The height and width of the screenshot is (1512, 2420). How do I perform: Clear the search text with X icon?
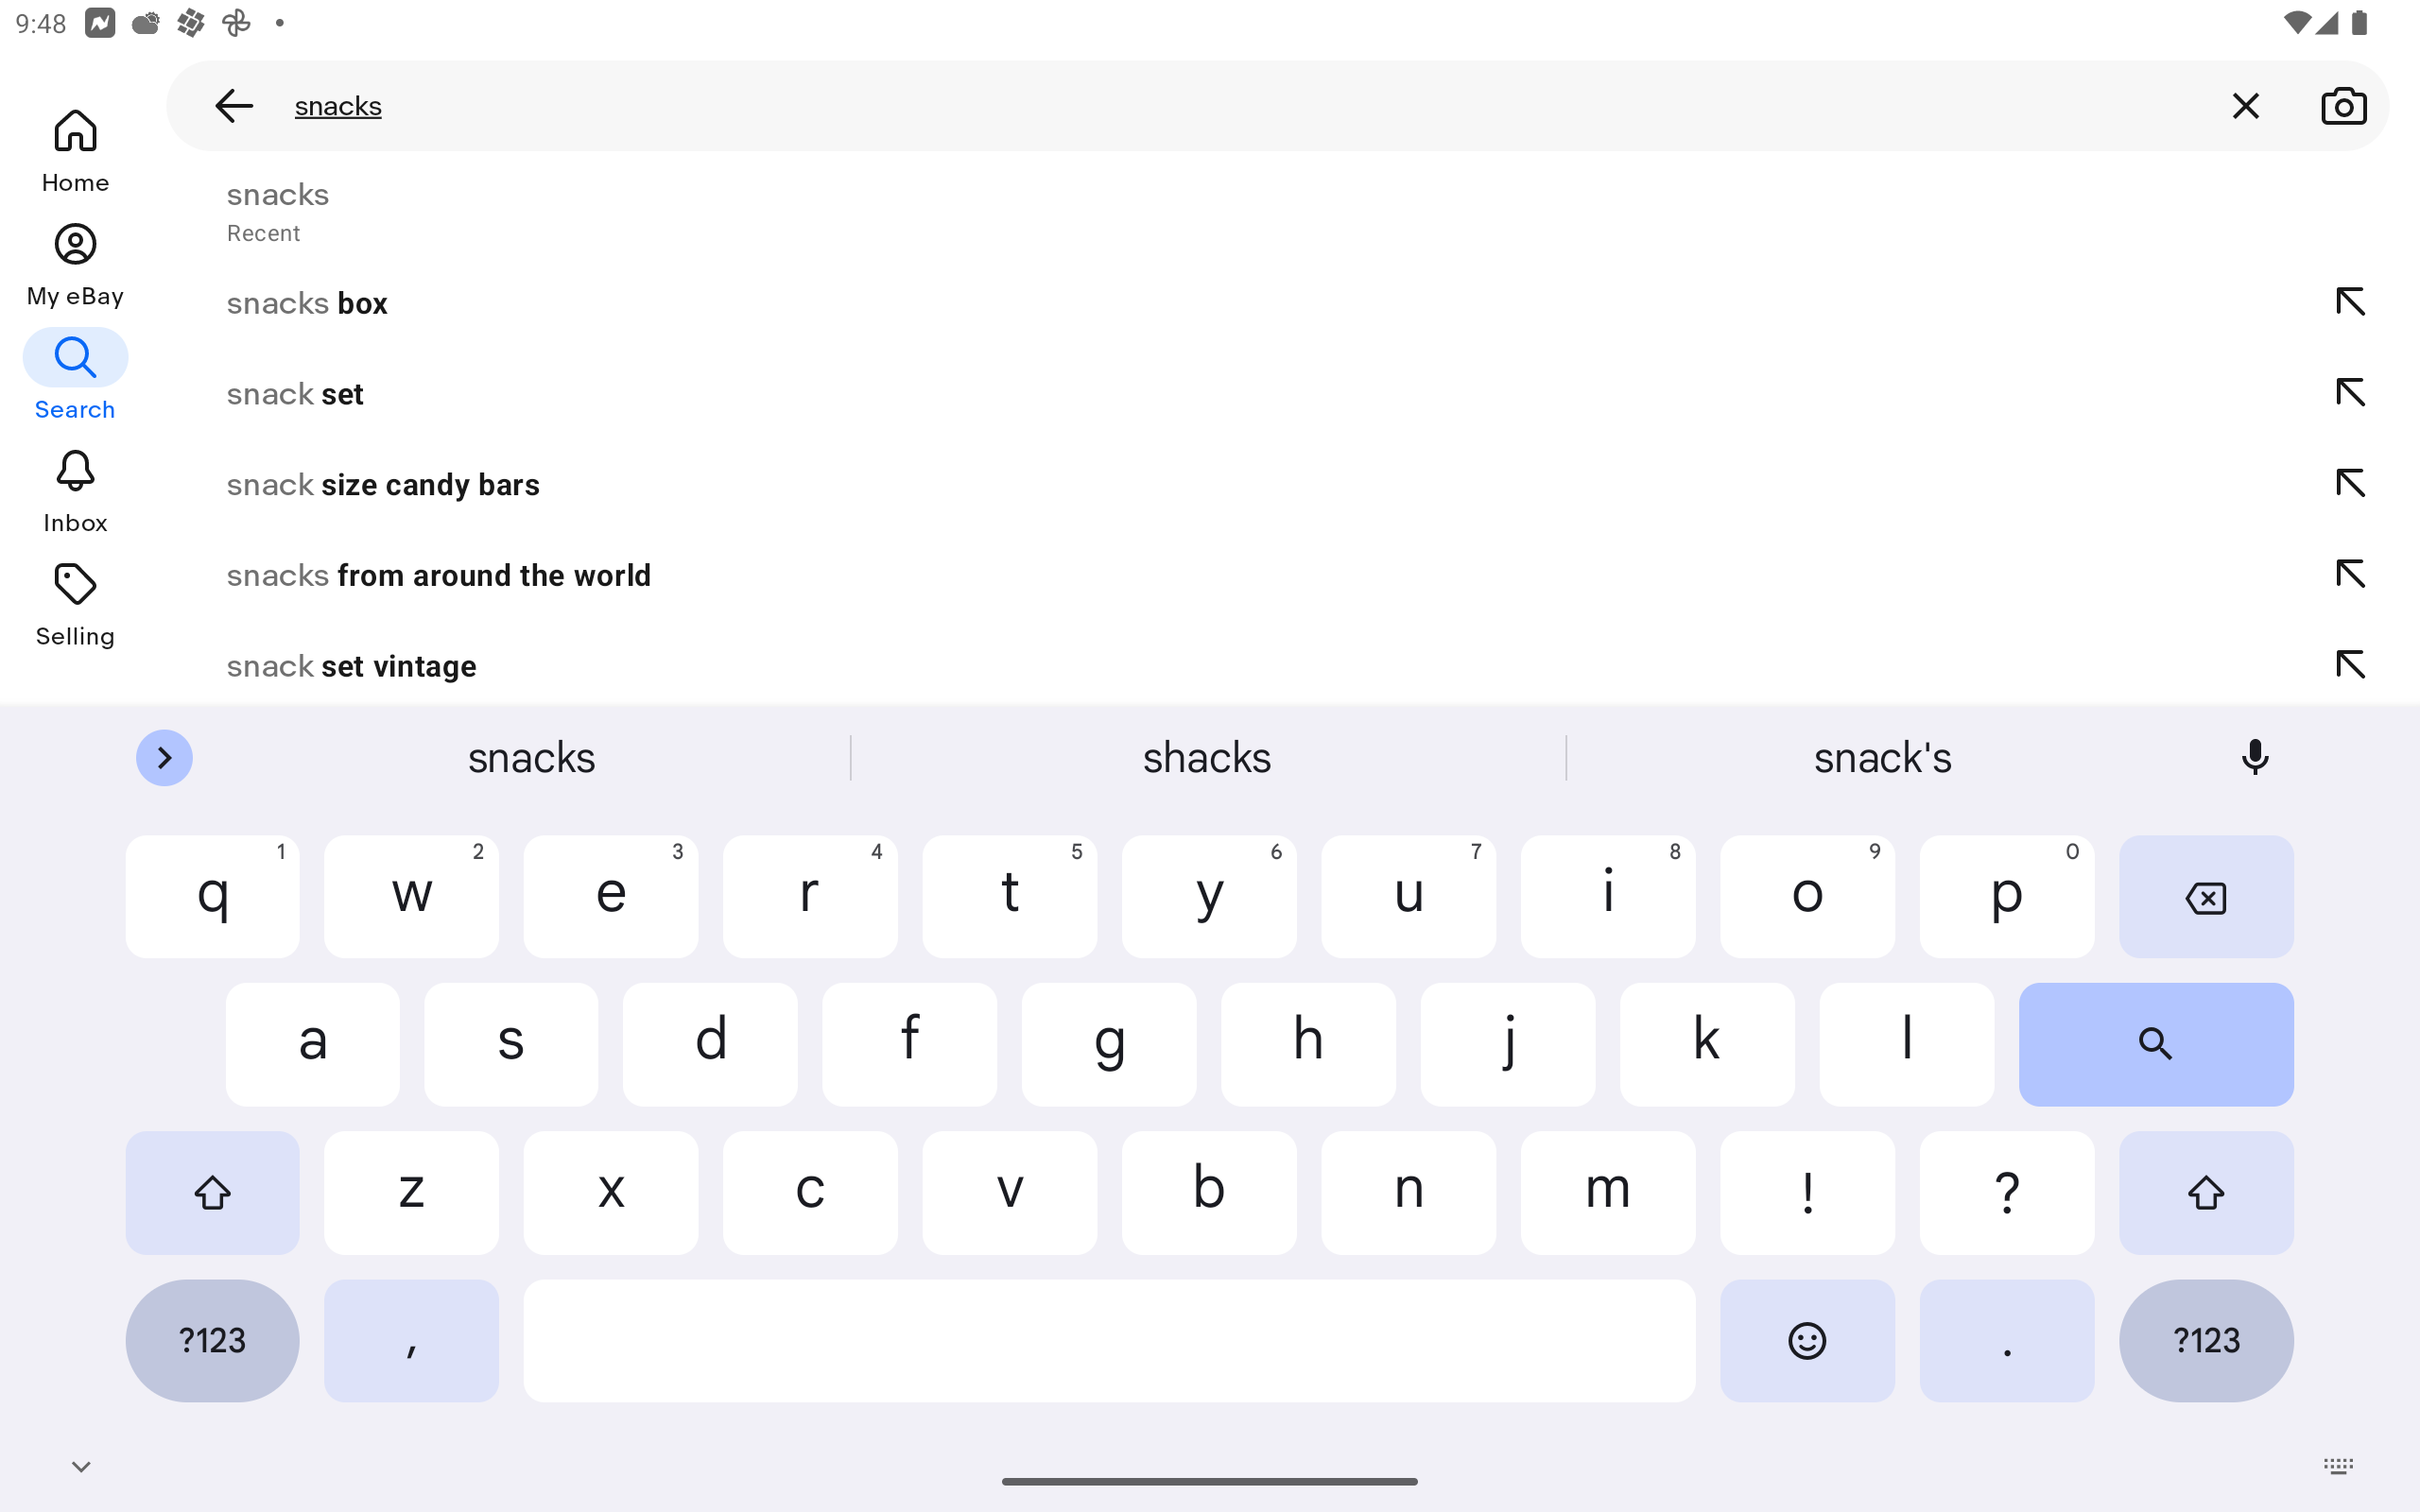2245,106
